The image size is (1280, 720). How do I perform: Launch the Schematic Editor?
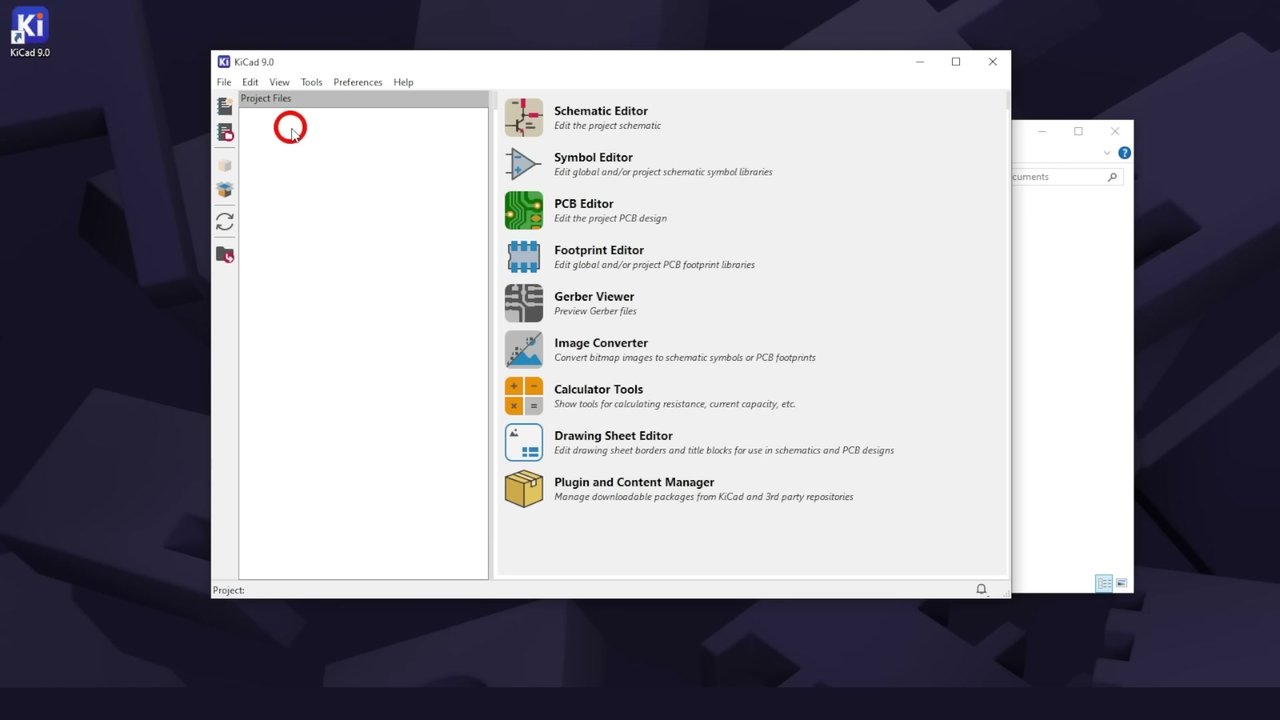523,117
